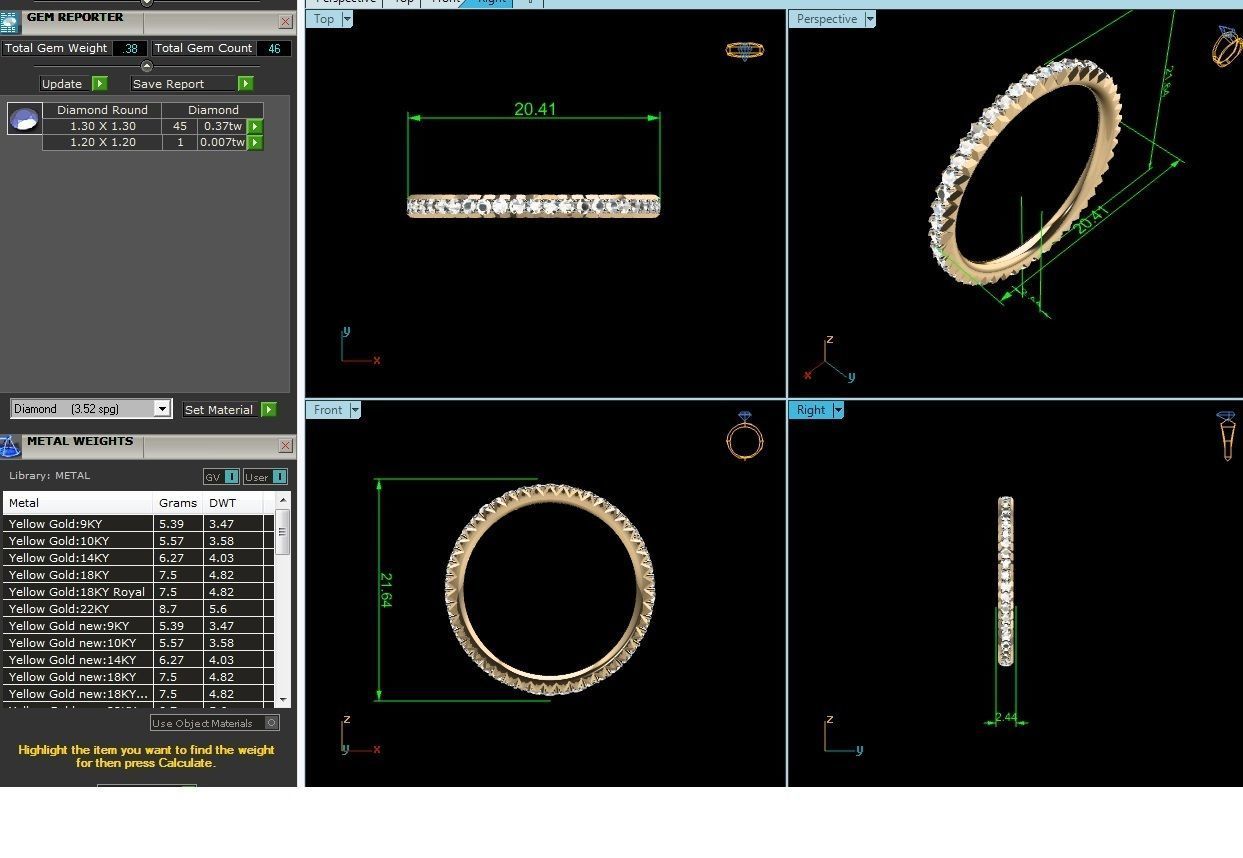
Task: Click the 1.30 X 1.30 size cell
Action: (103, 126)
